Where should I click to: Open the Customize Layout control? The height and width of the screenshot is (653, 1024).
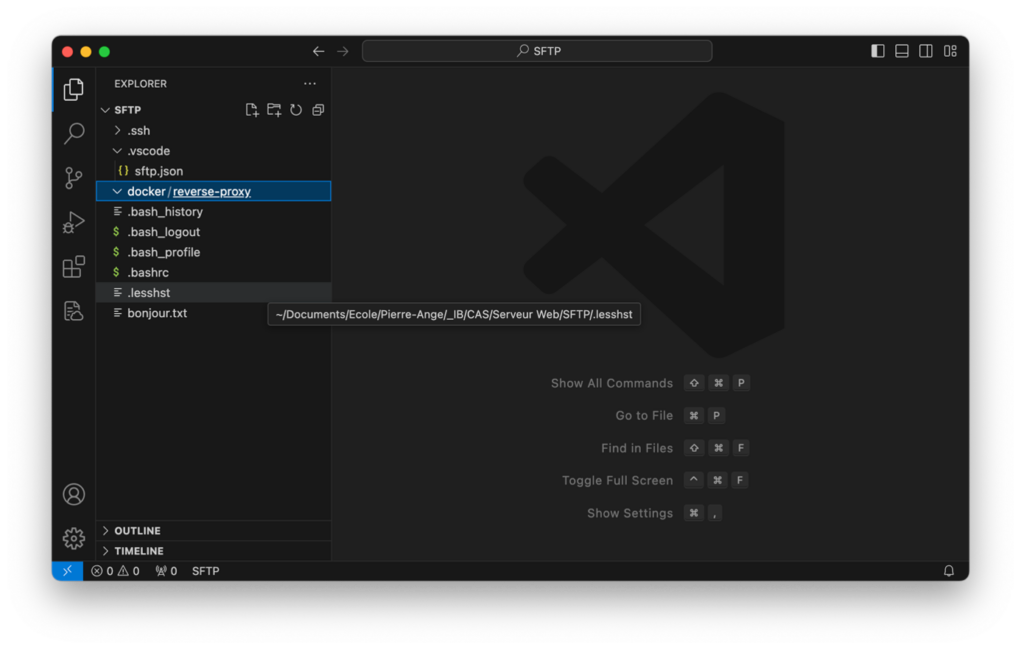(x=950, y=51)
